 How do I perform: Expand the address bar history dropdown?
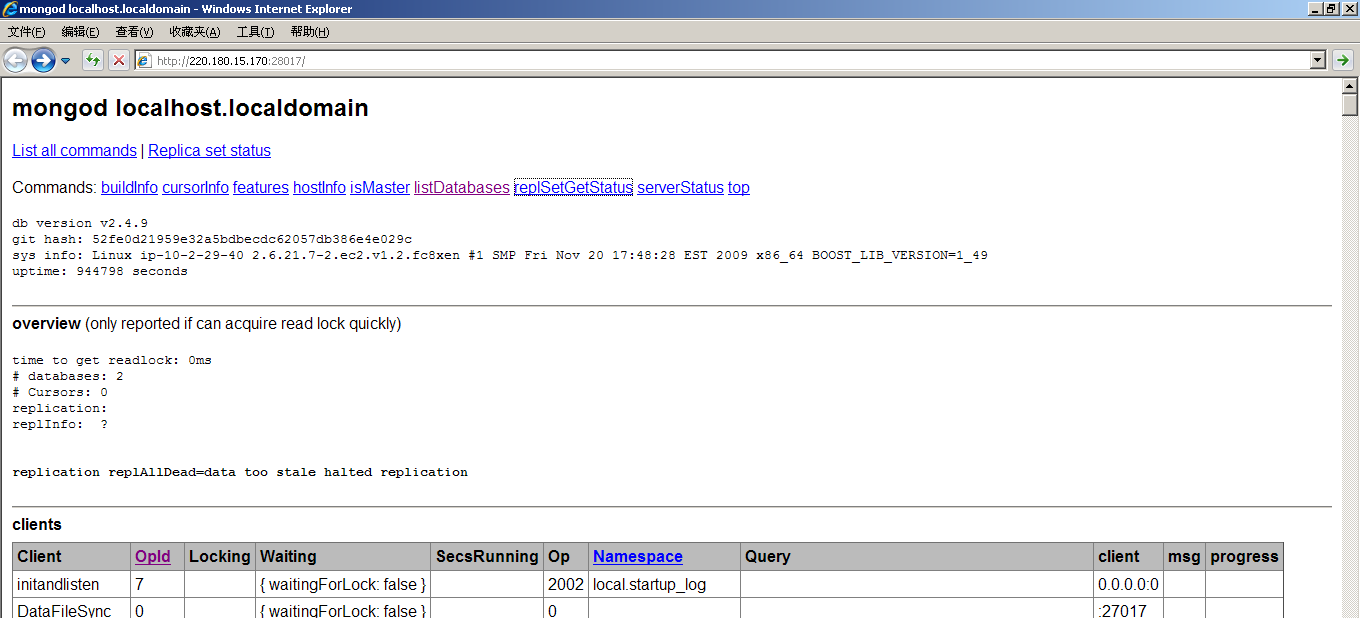click(1317, 61)
